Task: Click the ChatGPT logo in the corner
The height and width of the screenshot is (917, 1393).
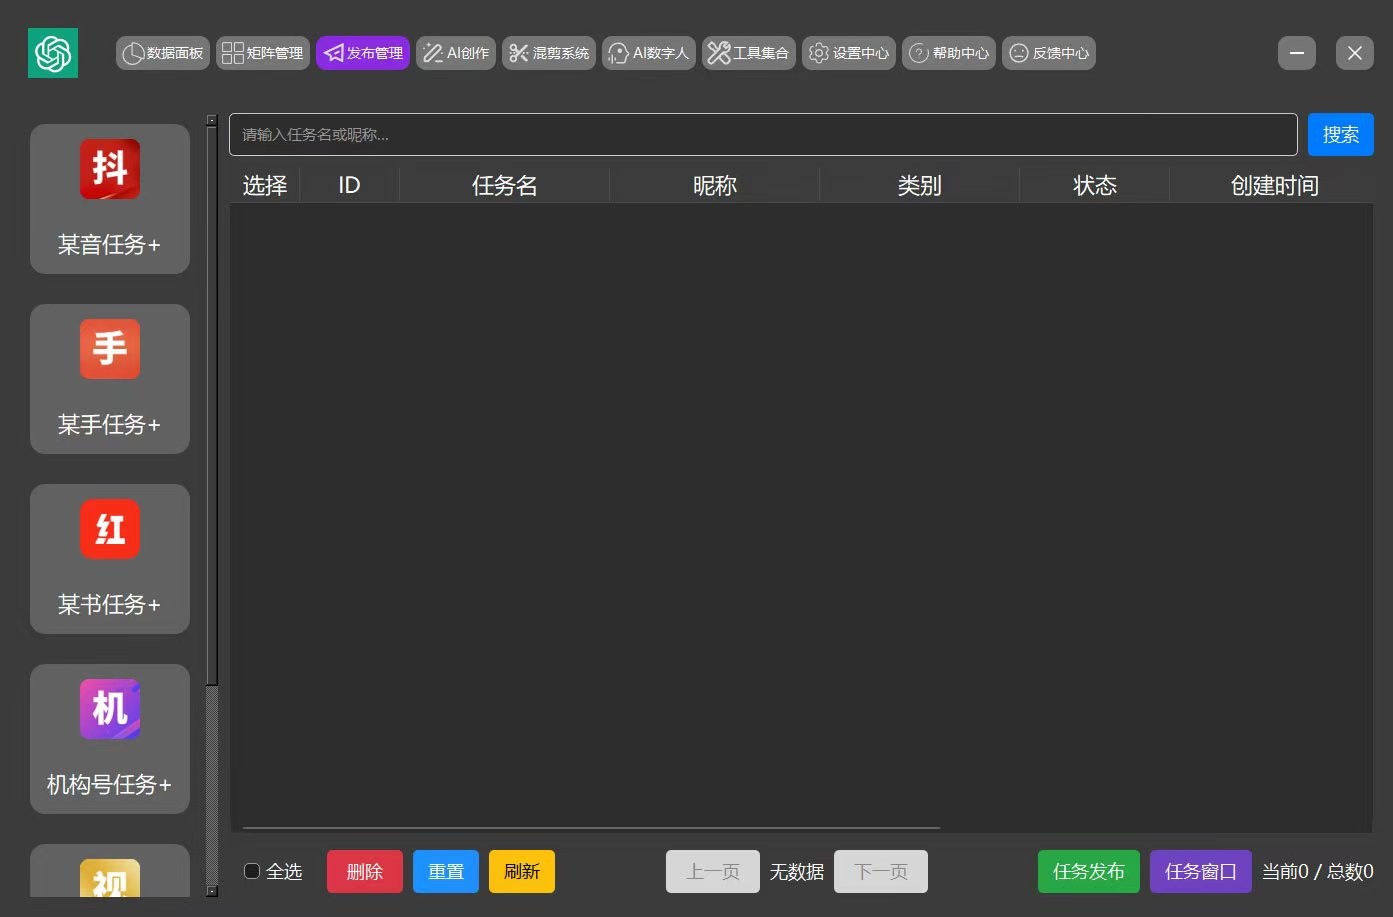Action: click(52, 52)
